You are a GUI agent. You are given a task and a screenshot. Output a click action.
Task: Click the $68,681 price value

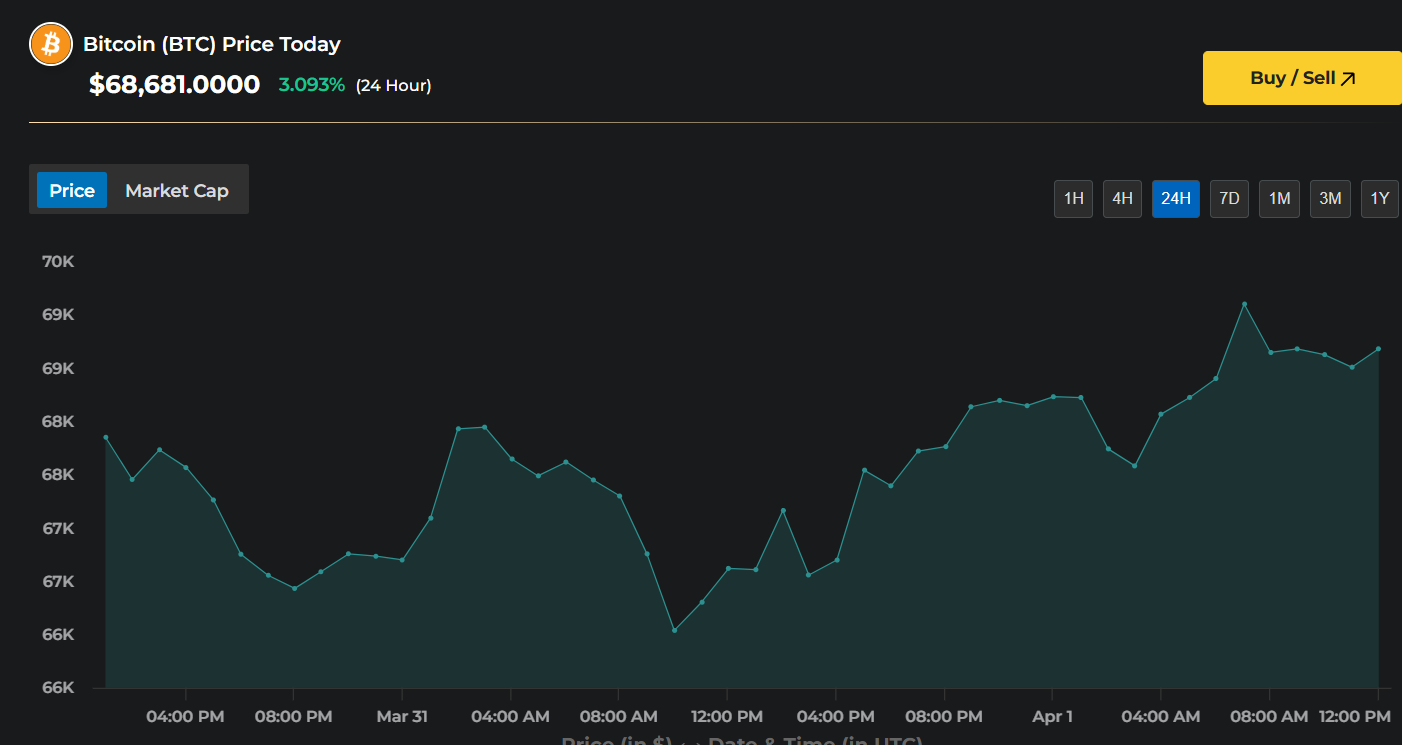pos(174,85)
